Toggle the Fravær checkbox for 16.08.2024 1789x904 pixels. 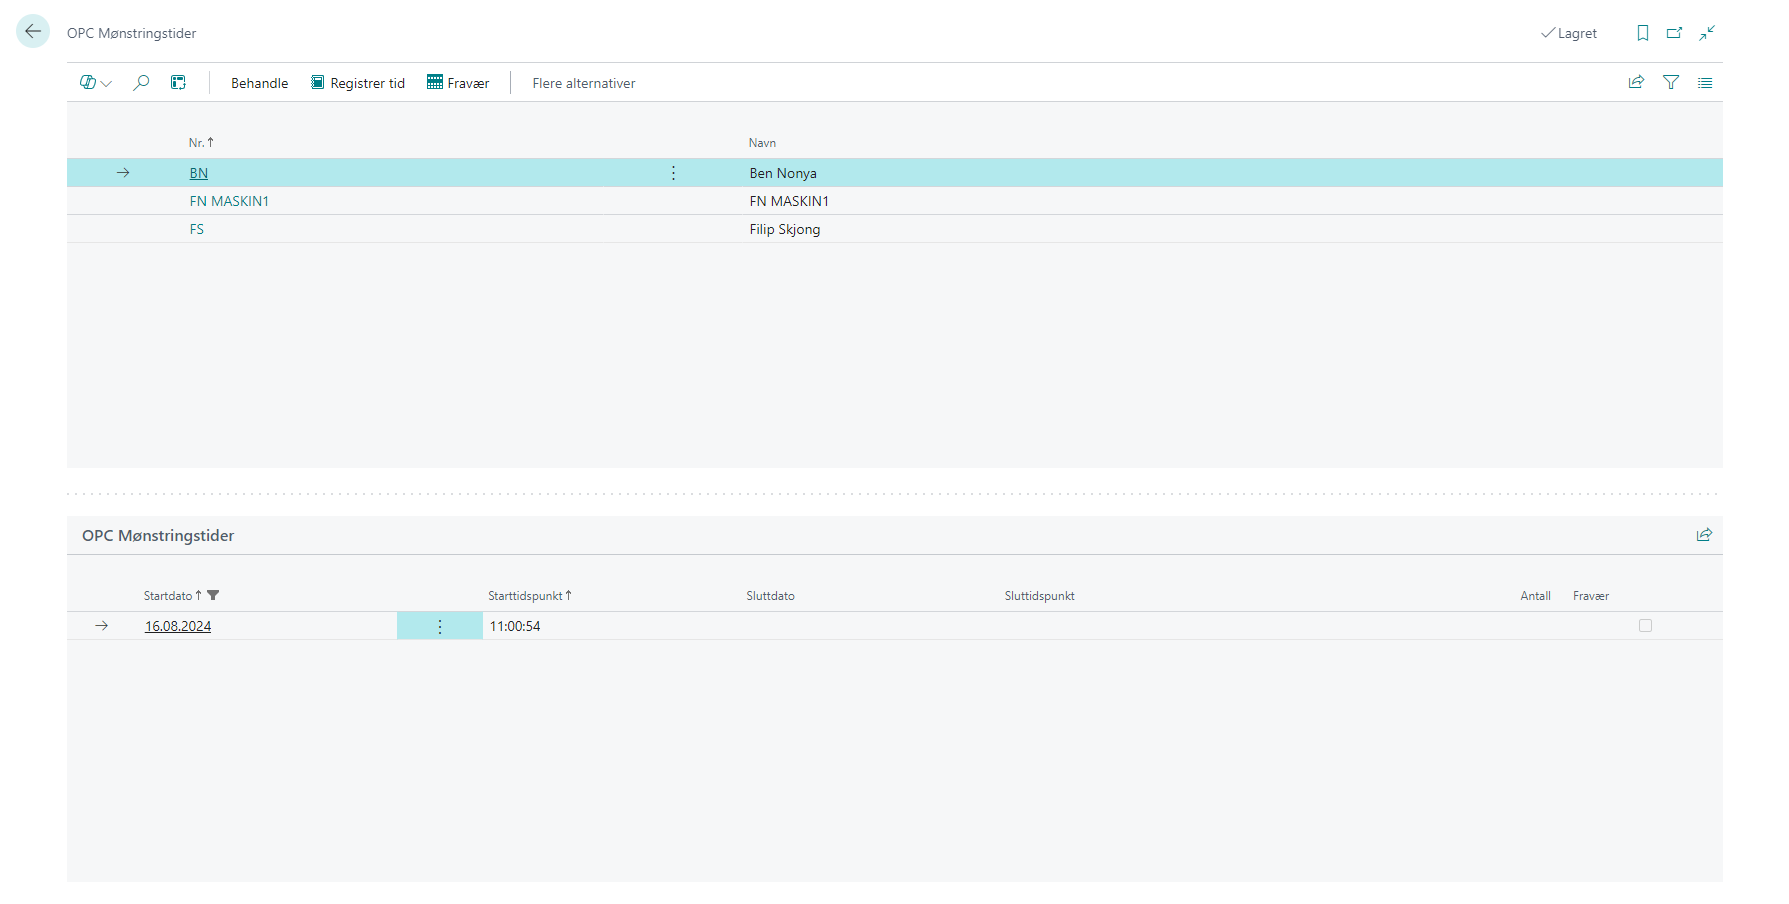tap(1645, 626)
